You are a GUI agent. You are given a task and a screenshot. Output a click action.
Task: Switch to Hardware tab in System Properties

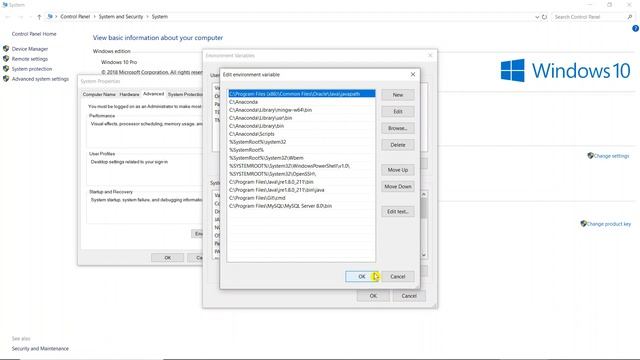(x=129, y=94)
